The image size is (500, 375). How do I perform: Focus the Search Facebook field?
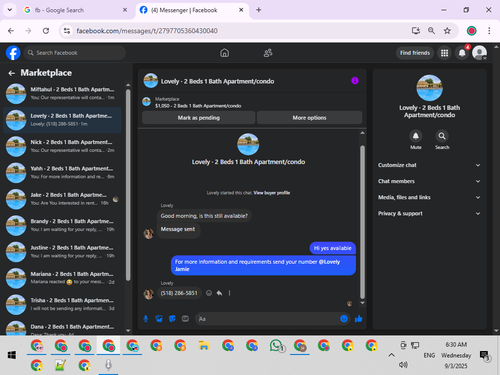pos(75,53)
